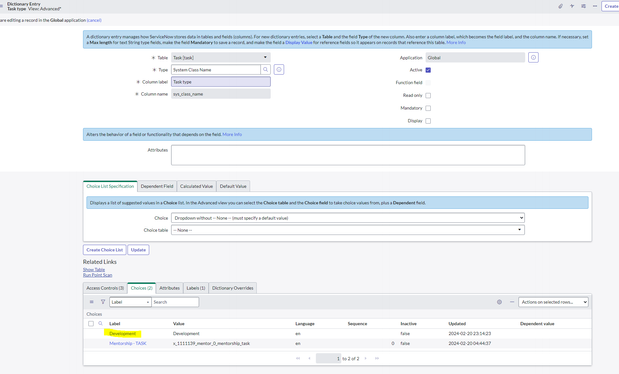The height and width of the screenshot is (374, 619).
Task: Enable the Read only checkbox
Action: pyautogui.click(x=428, y=95)
